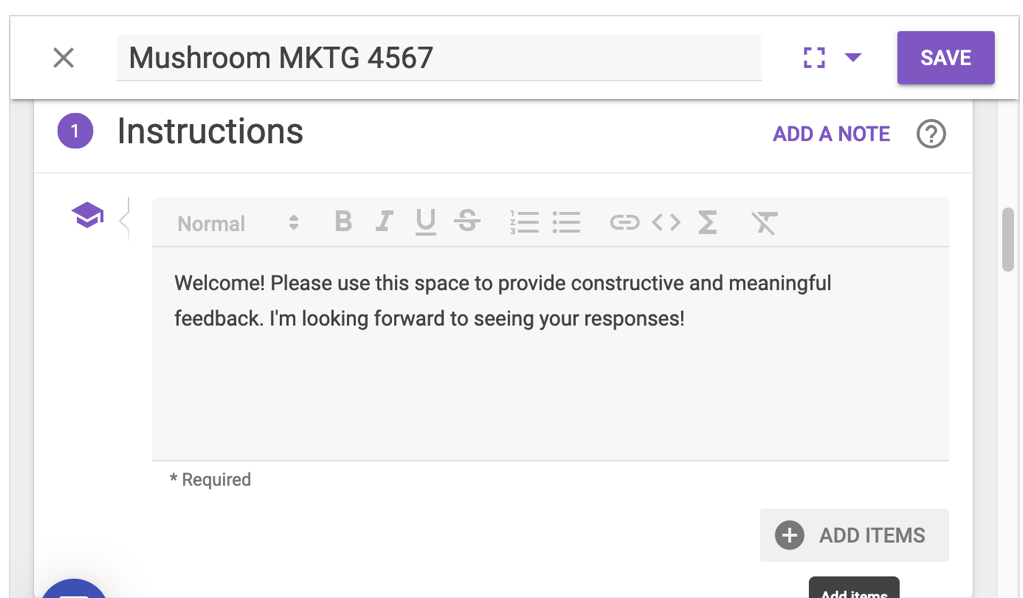Insert a formula with sigma icon
This screenshot has width=1023, height=598.
pyautogui.click(x=707, y=222)
